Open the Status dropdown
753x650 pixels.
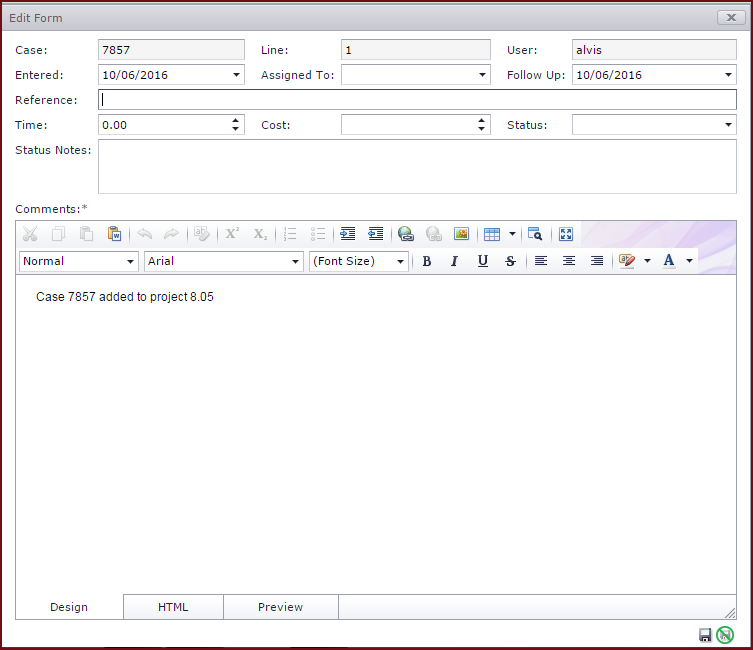click(728, 125)
